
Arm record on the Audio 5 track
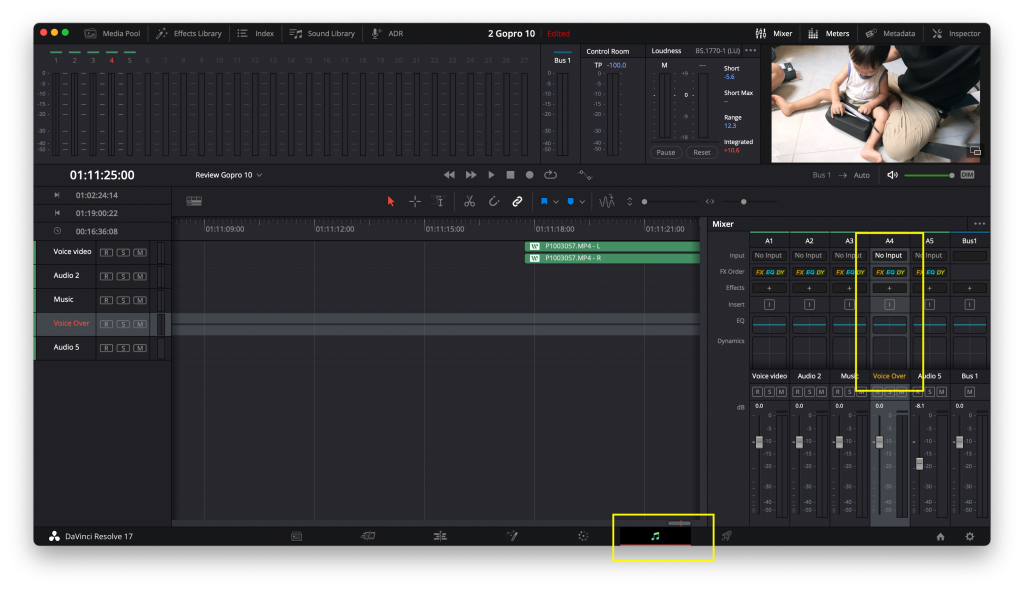pyautogui.click(x=106, y=348)
